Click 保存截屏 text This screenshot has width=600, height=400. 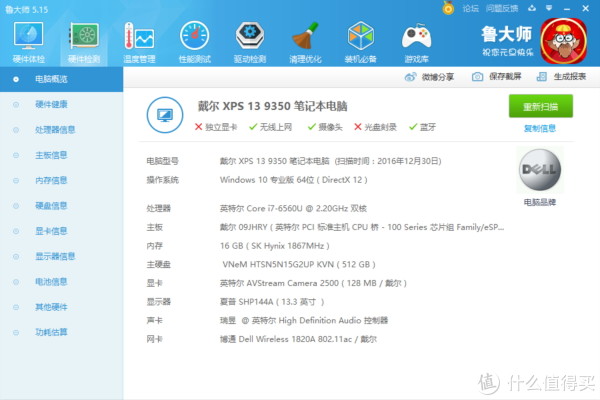[505, 77]
